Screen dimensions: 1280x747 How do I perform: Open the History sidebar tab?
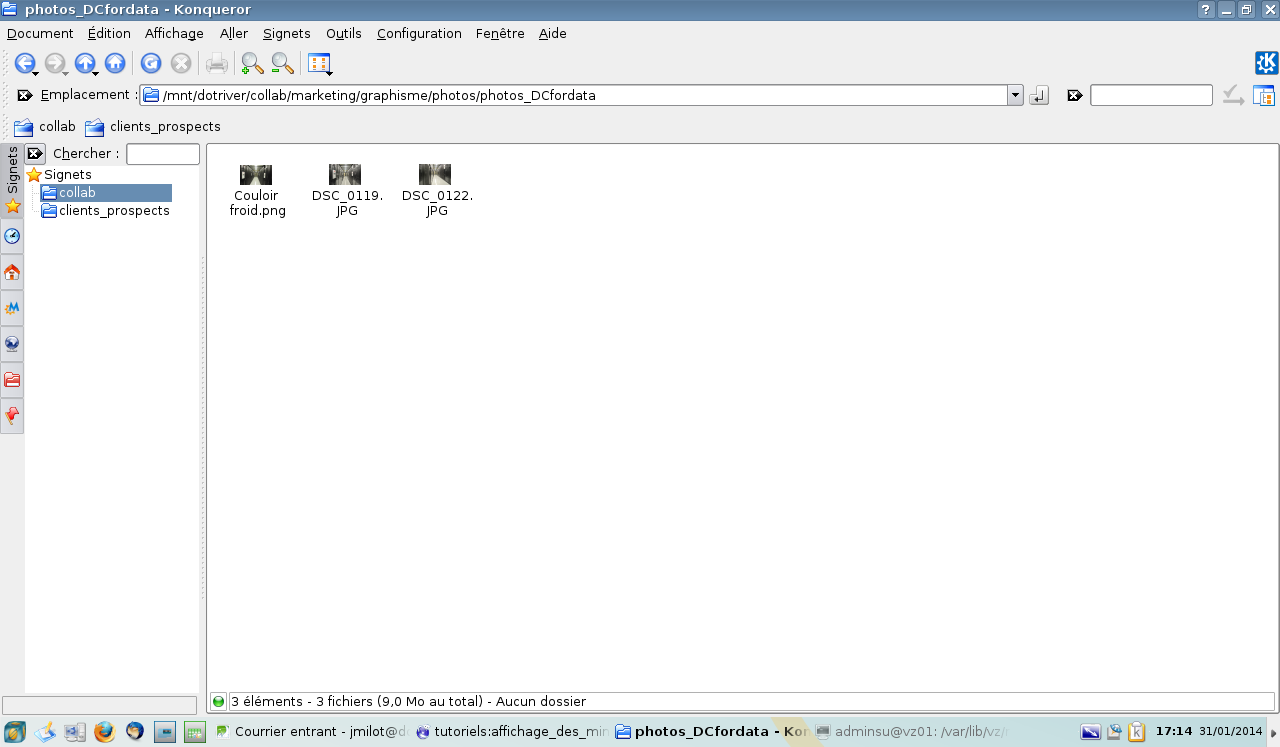(12, 237)
